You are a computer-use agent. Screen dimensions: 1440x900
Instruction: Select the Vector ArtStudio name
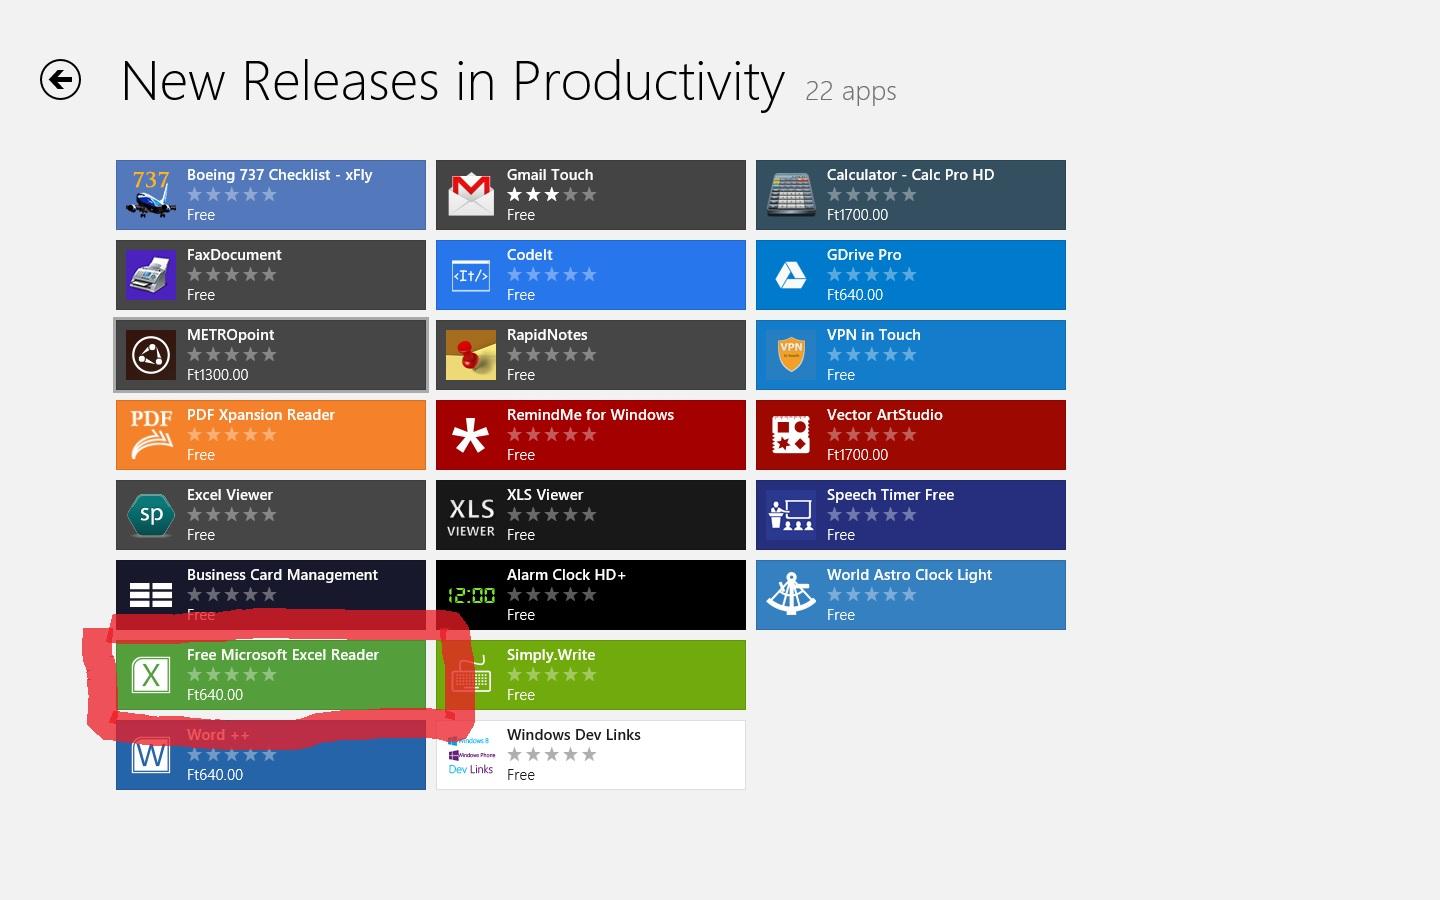coord(885,415)
